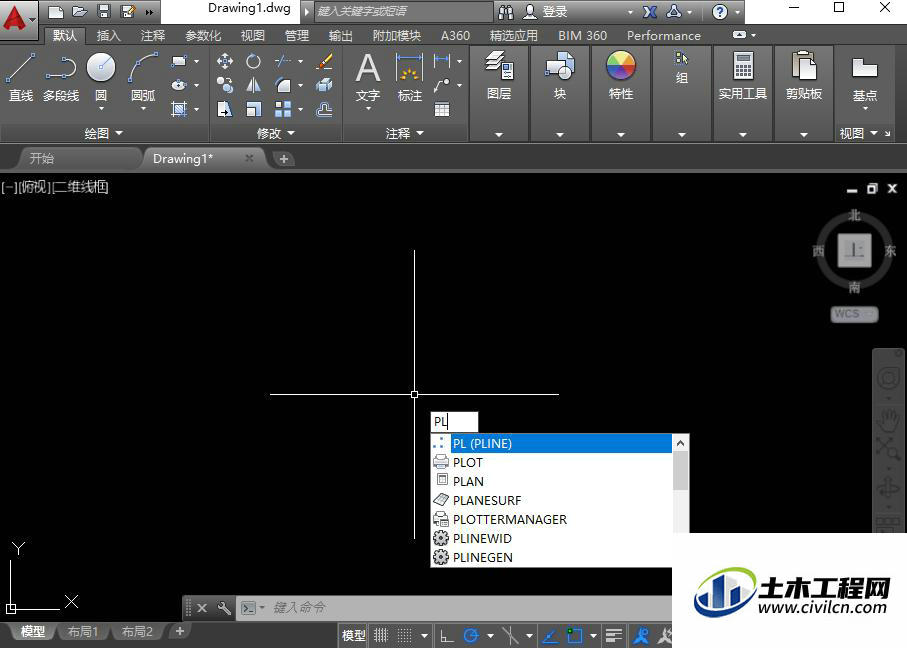The height and width of the screenshot is (648, 907).
Task: Click the Stretch tool icon
Action: [225, 109]
